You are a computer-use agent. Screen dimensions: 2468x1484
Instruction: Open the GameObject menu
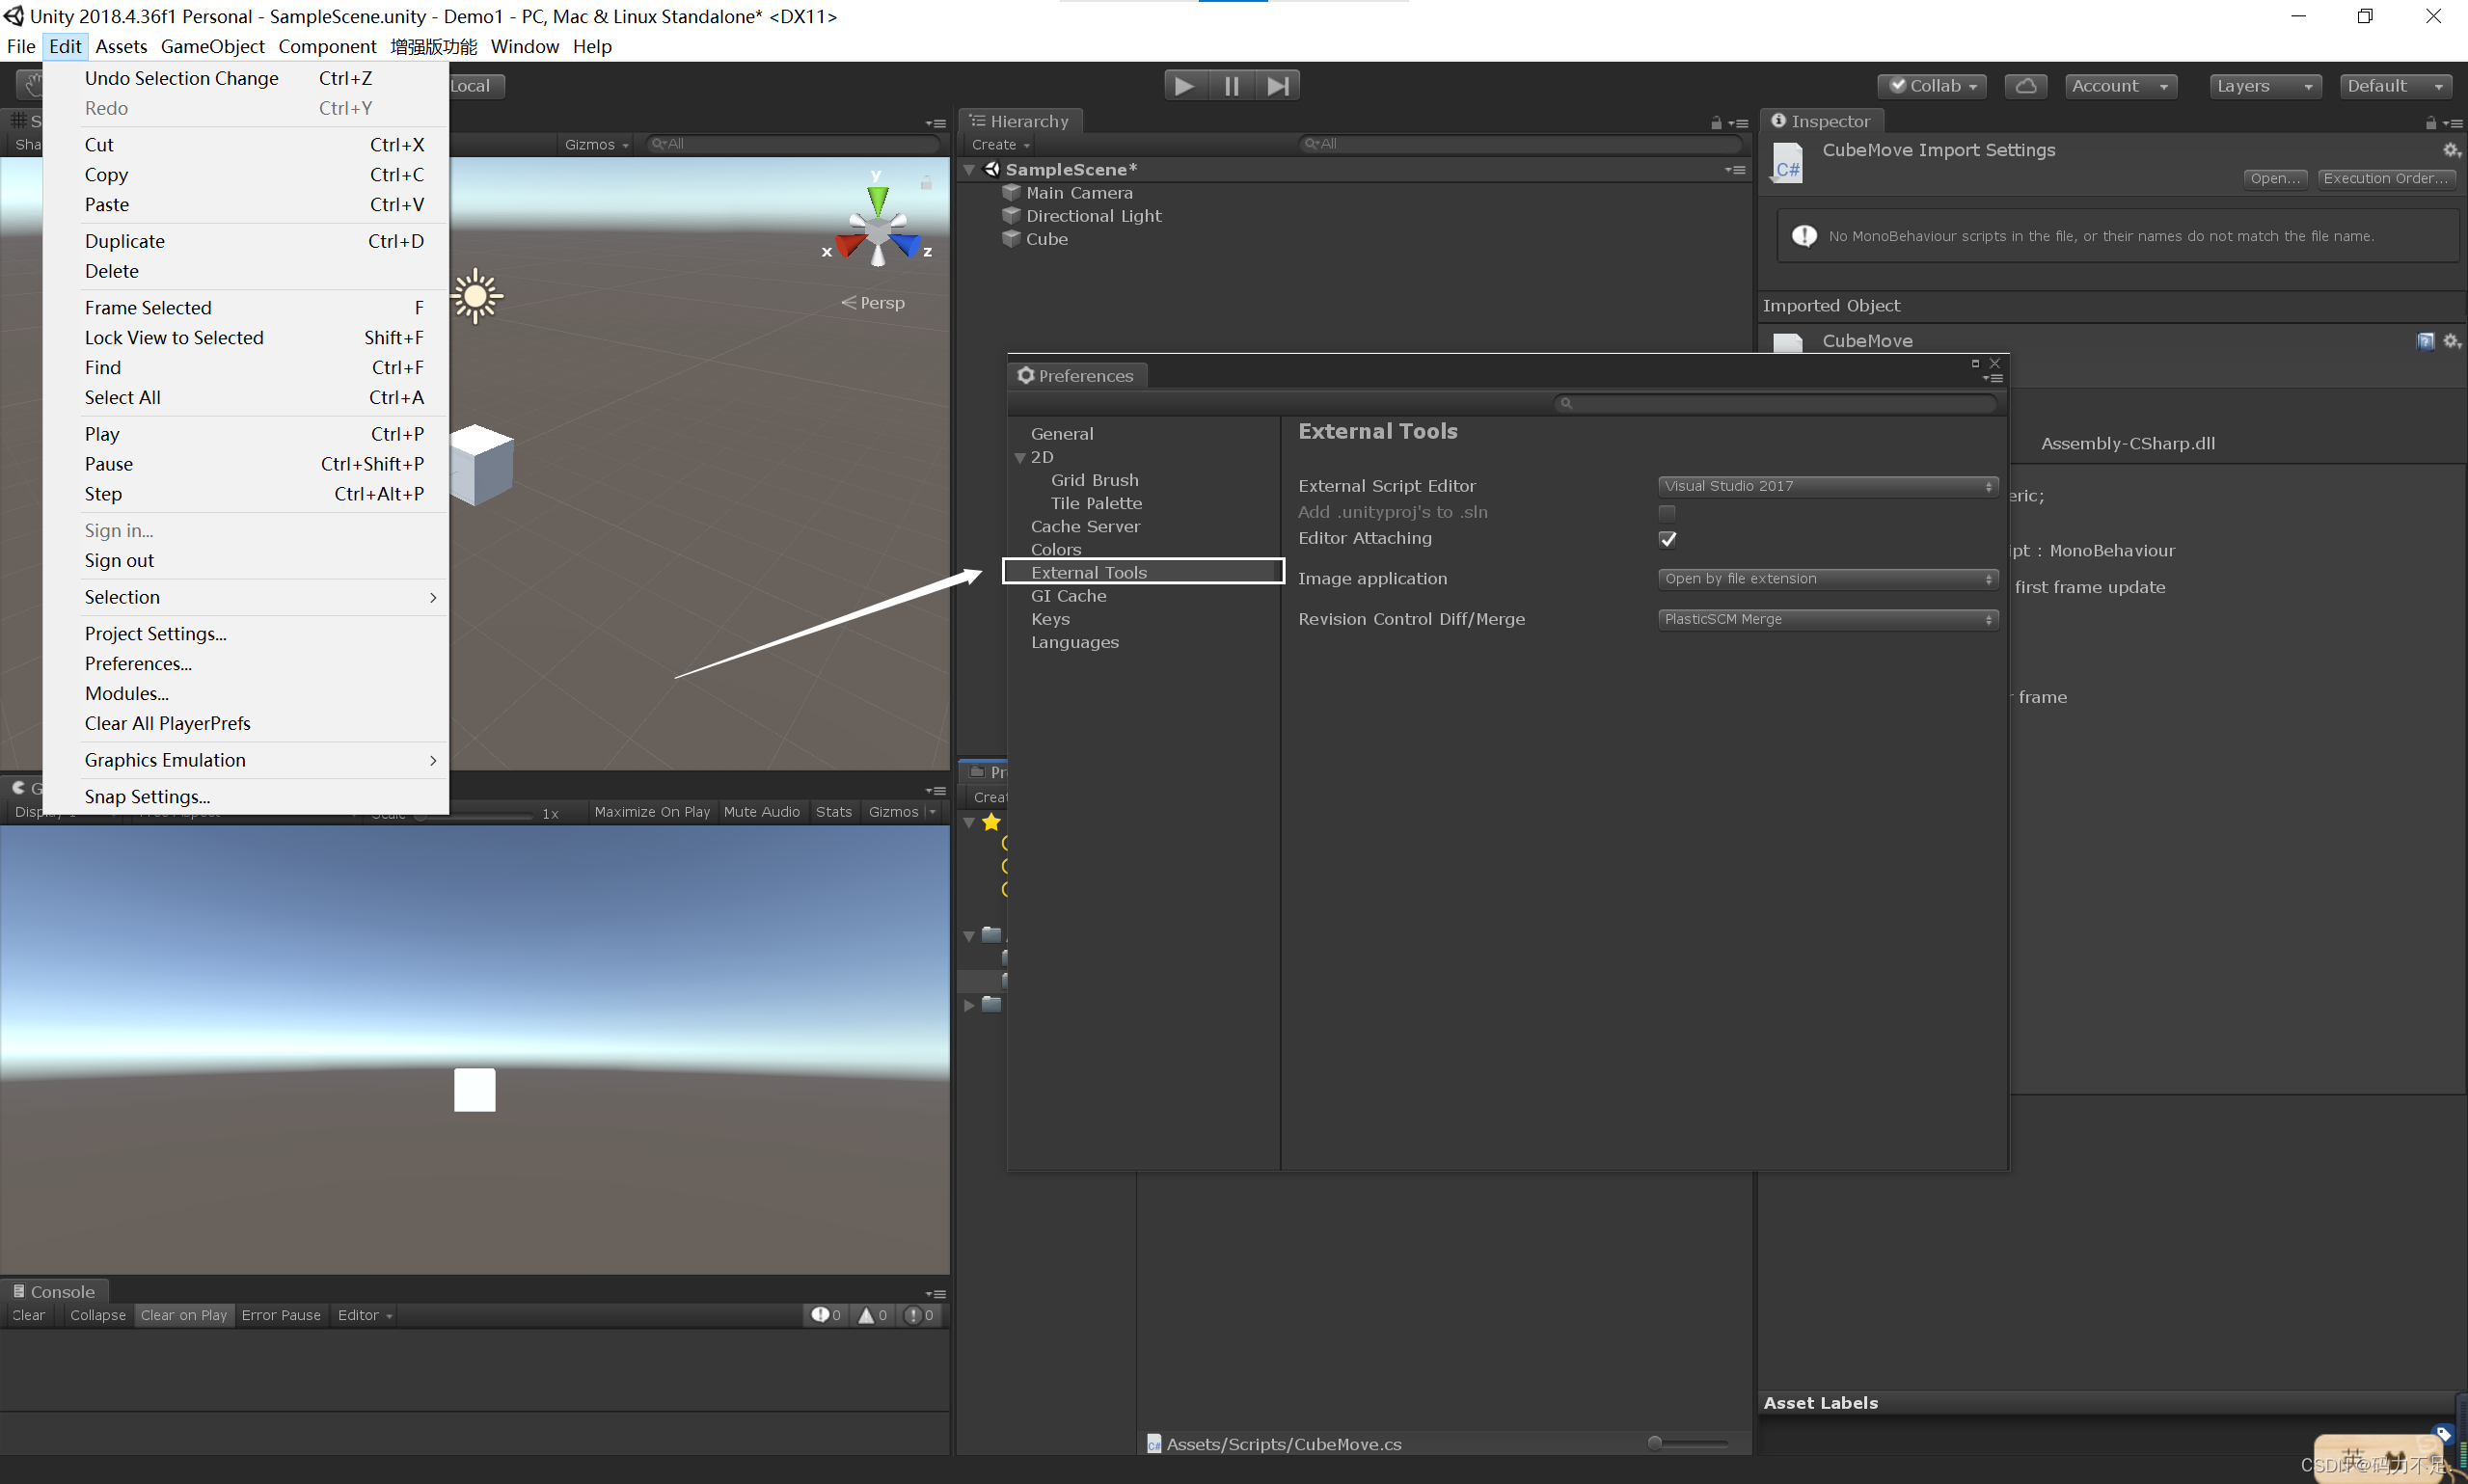click(x=212, y=46)
